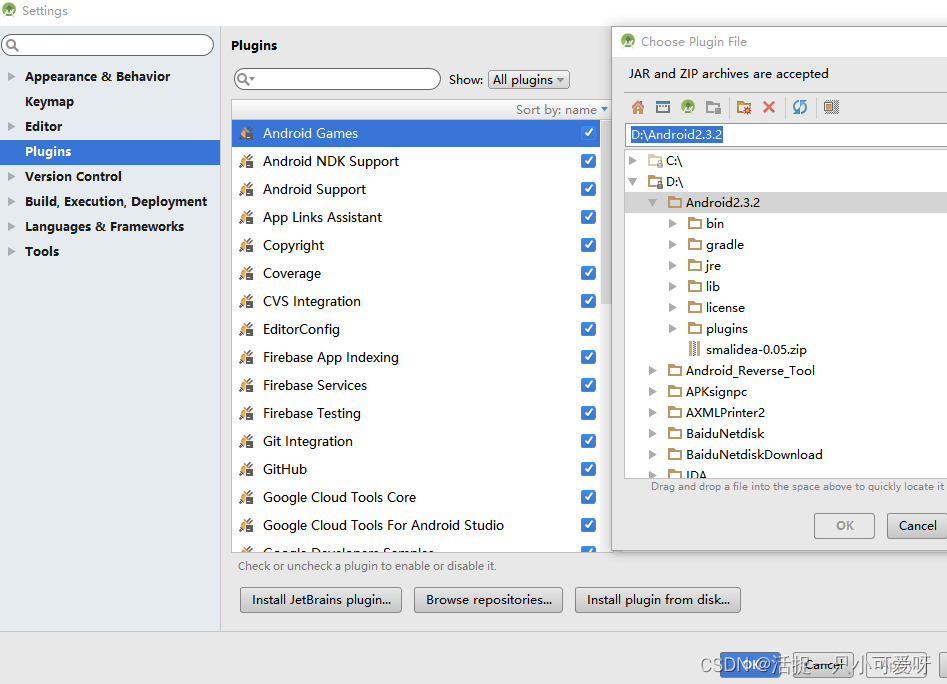Select Editor in settings sidebar

click(43, 127)
